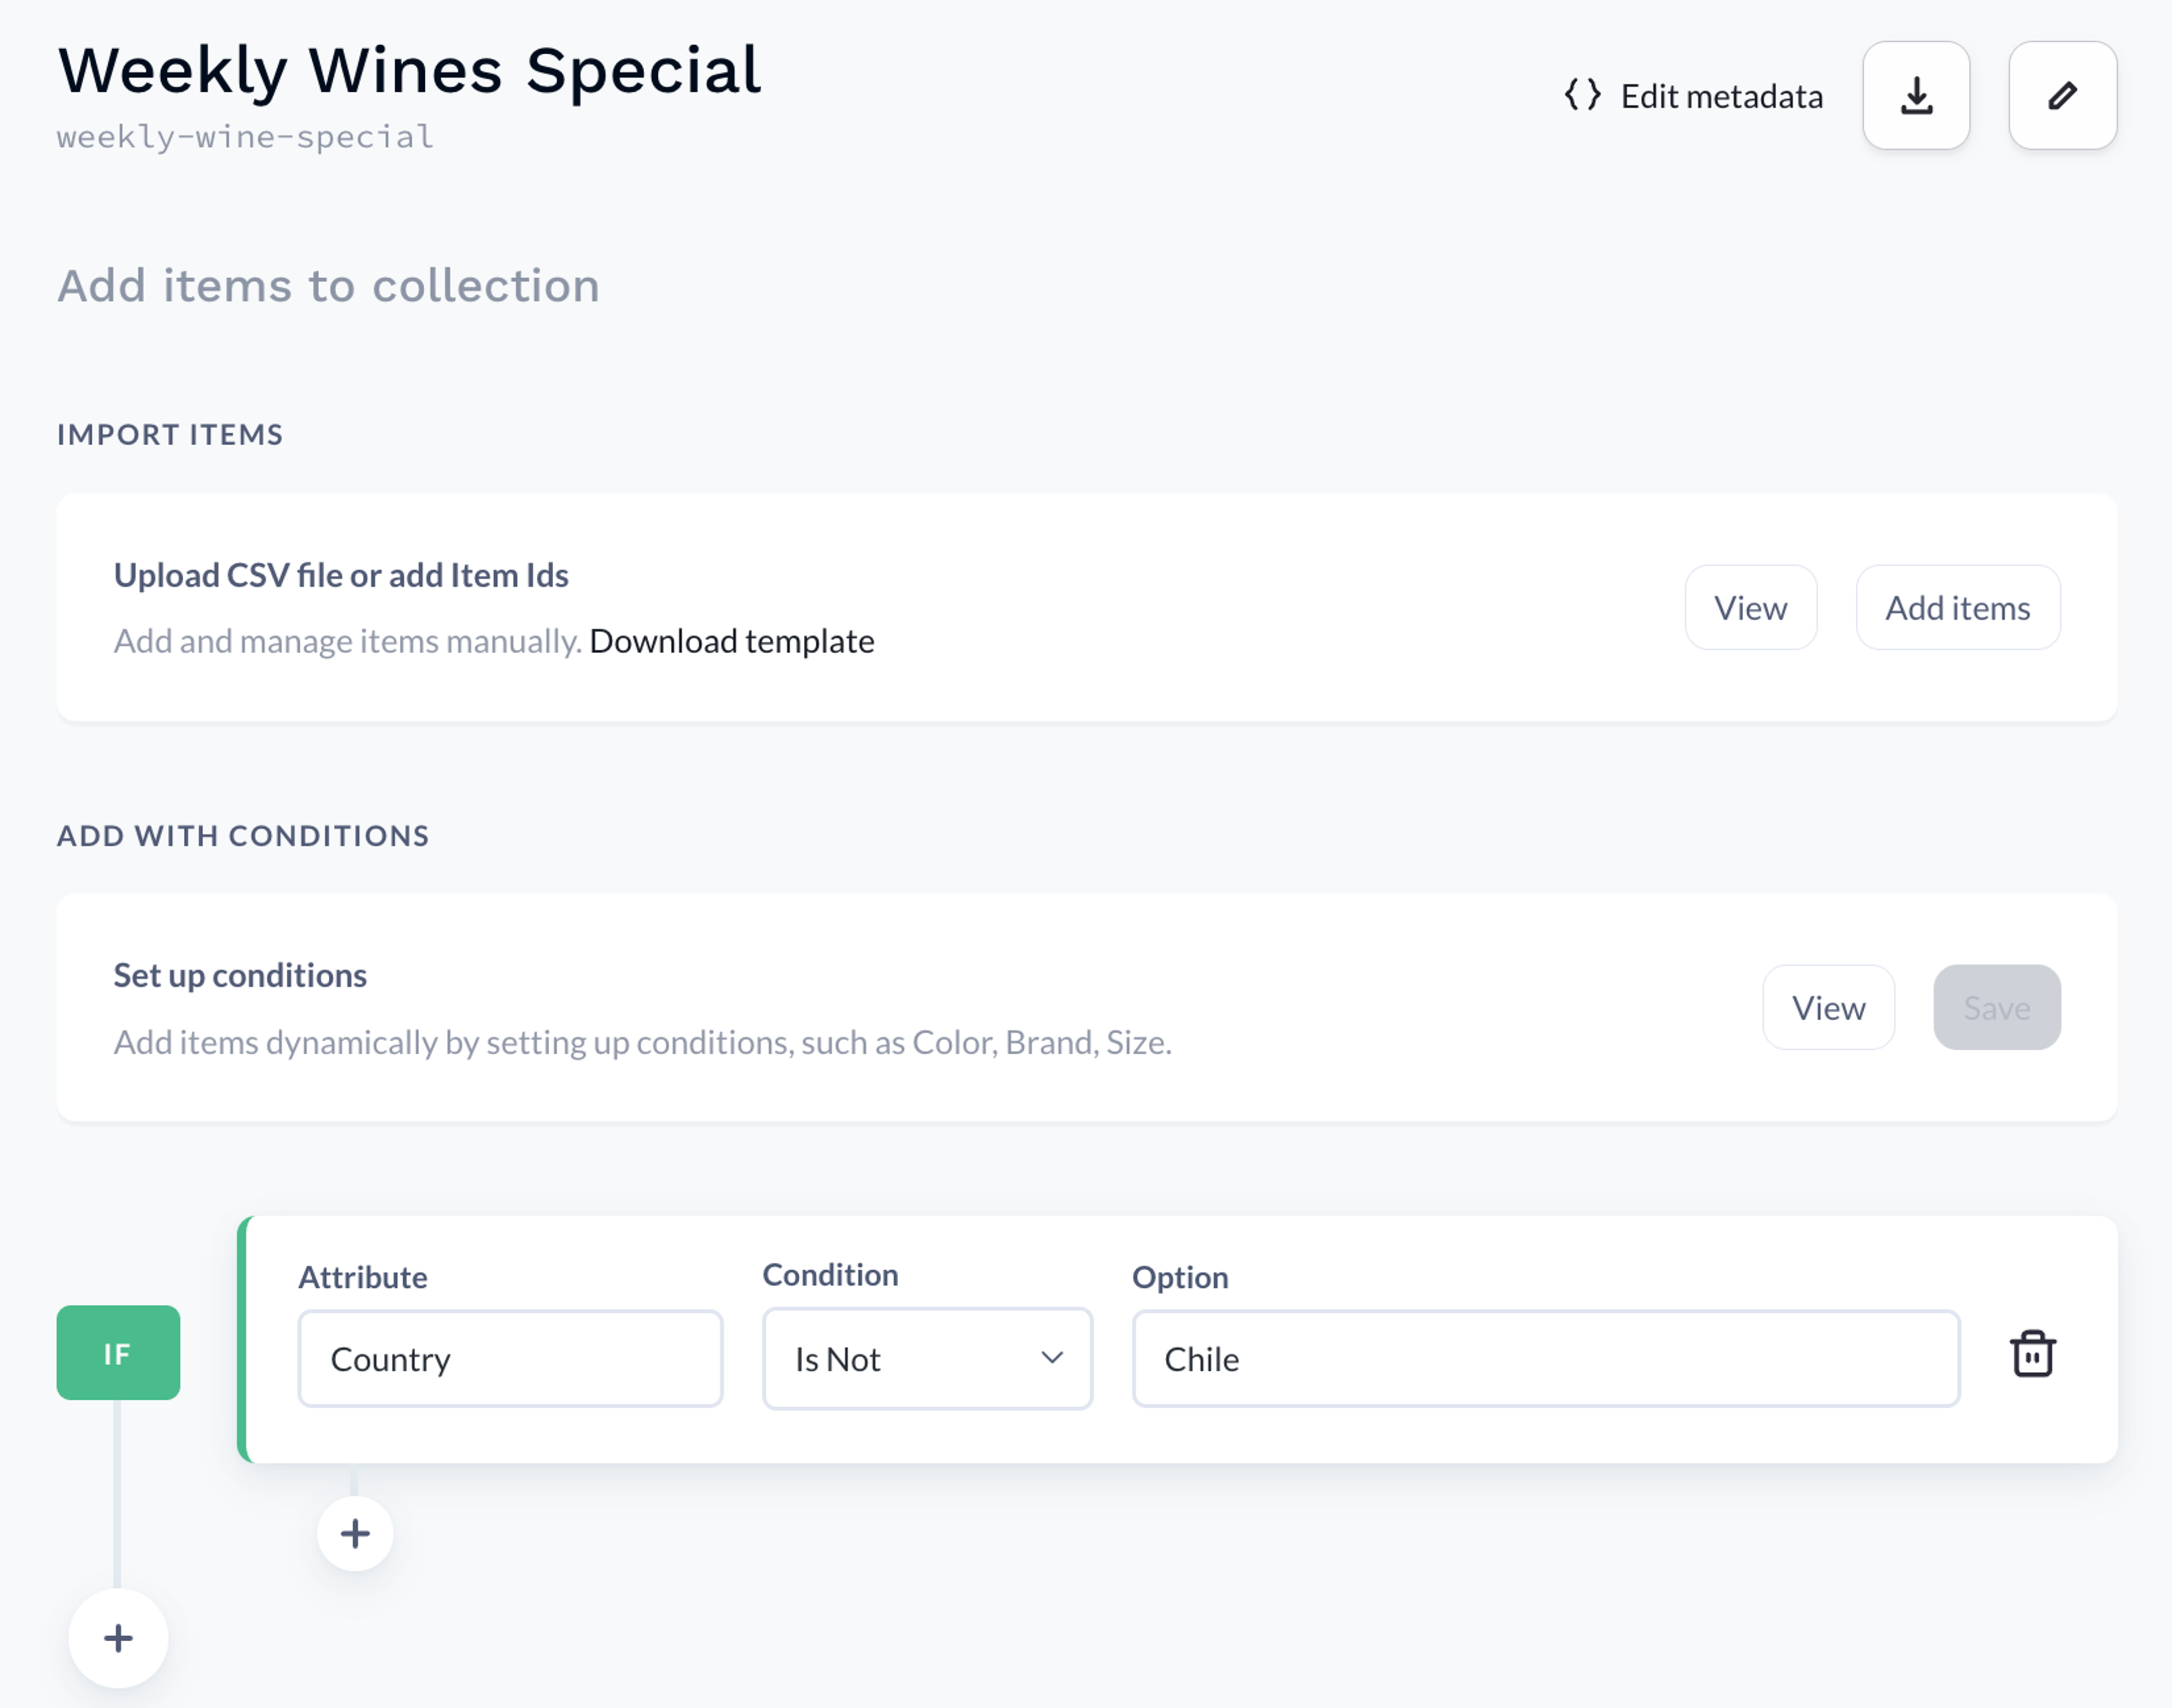Click the Set up conditions heading
Image resolution: width=2172 pixels, height=1708 pixels.
coord(240,975)
